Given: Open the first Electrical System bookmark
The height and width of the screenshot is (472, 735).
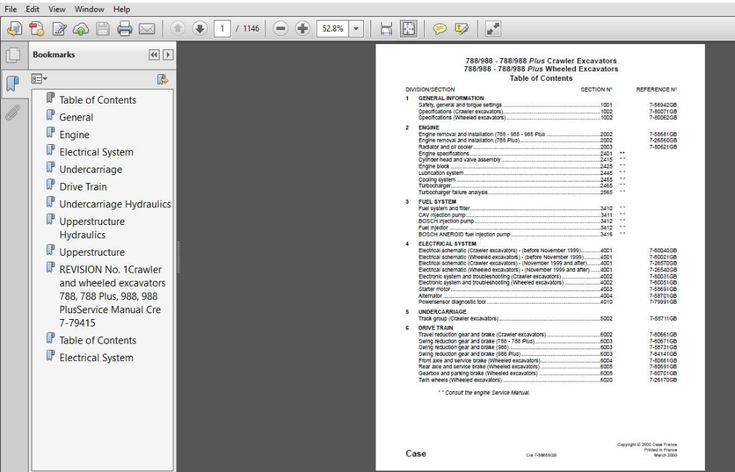Looking at the screenshot, I should tap(96, 152).
